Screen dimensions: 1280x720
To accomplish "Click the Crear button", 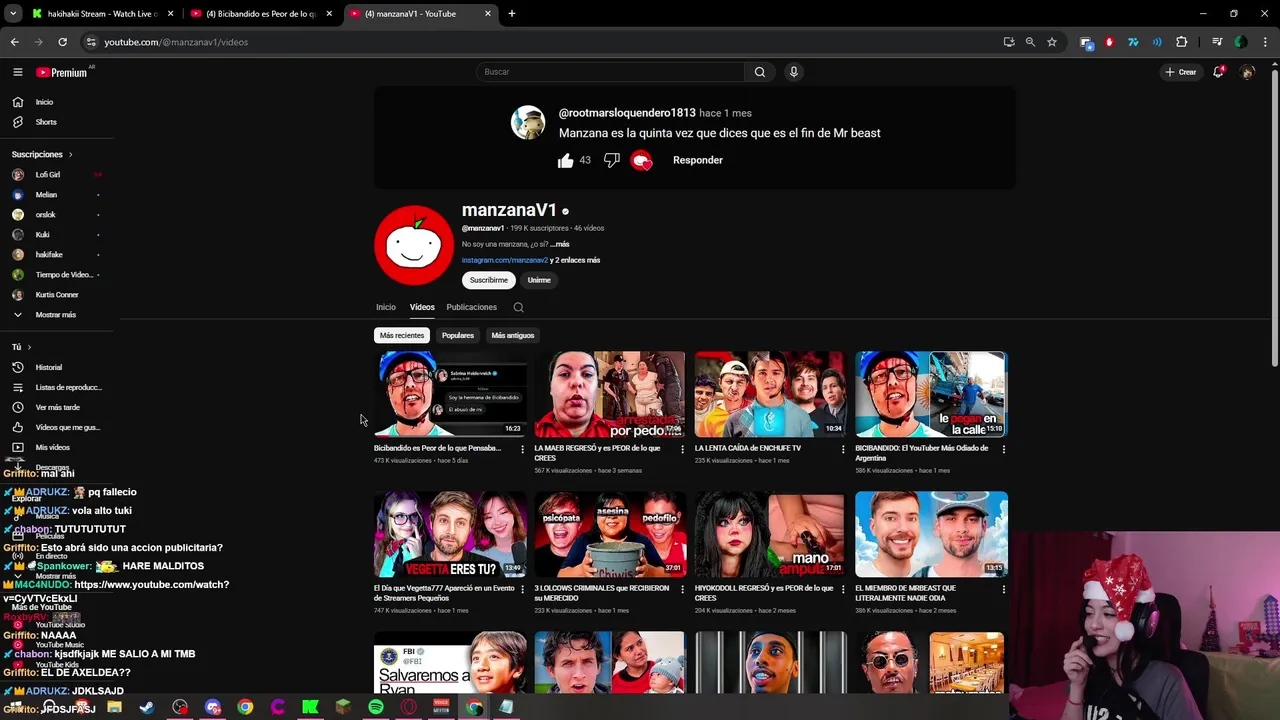I will pos(1180,72).
